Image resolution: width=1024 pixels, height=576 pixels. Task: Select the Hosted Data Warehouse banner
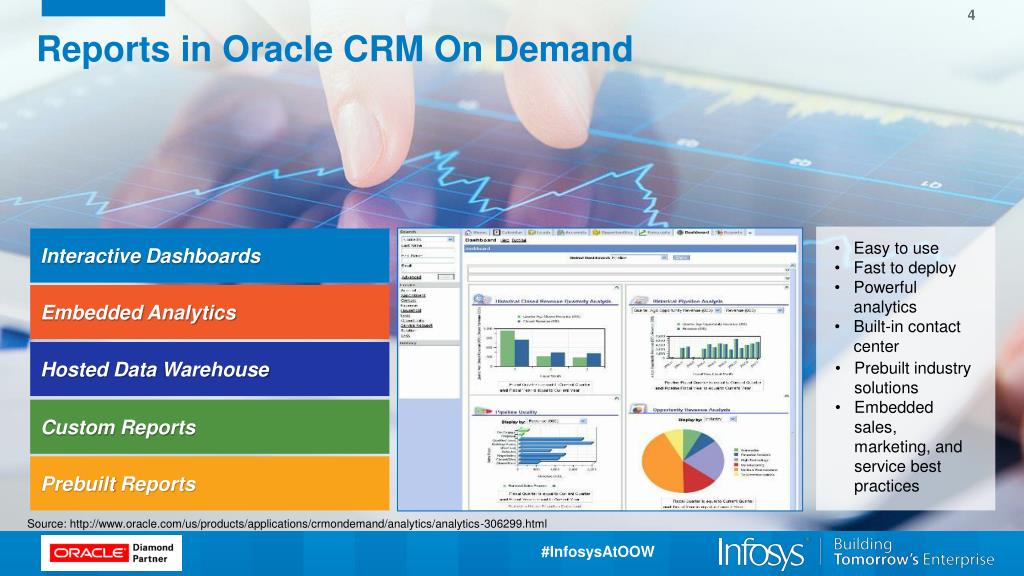[x=210, y=369]
